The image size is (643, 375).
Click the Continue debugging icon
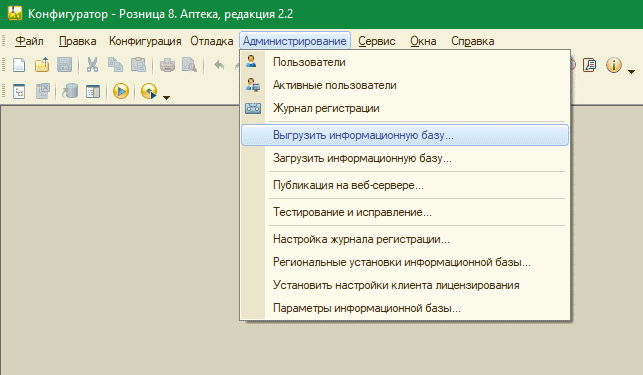[x=149, y=91]
